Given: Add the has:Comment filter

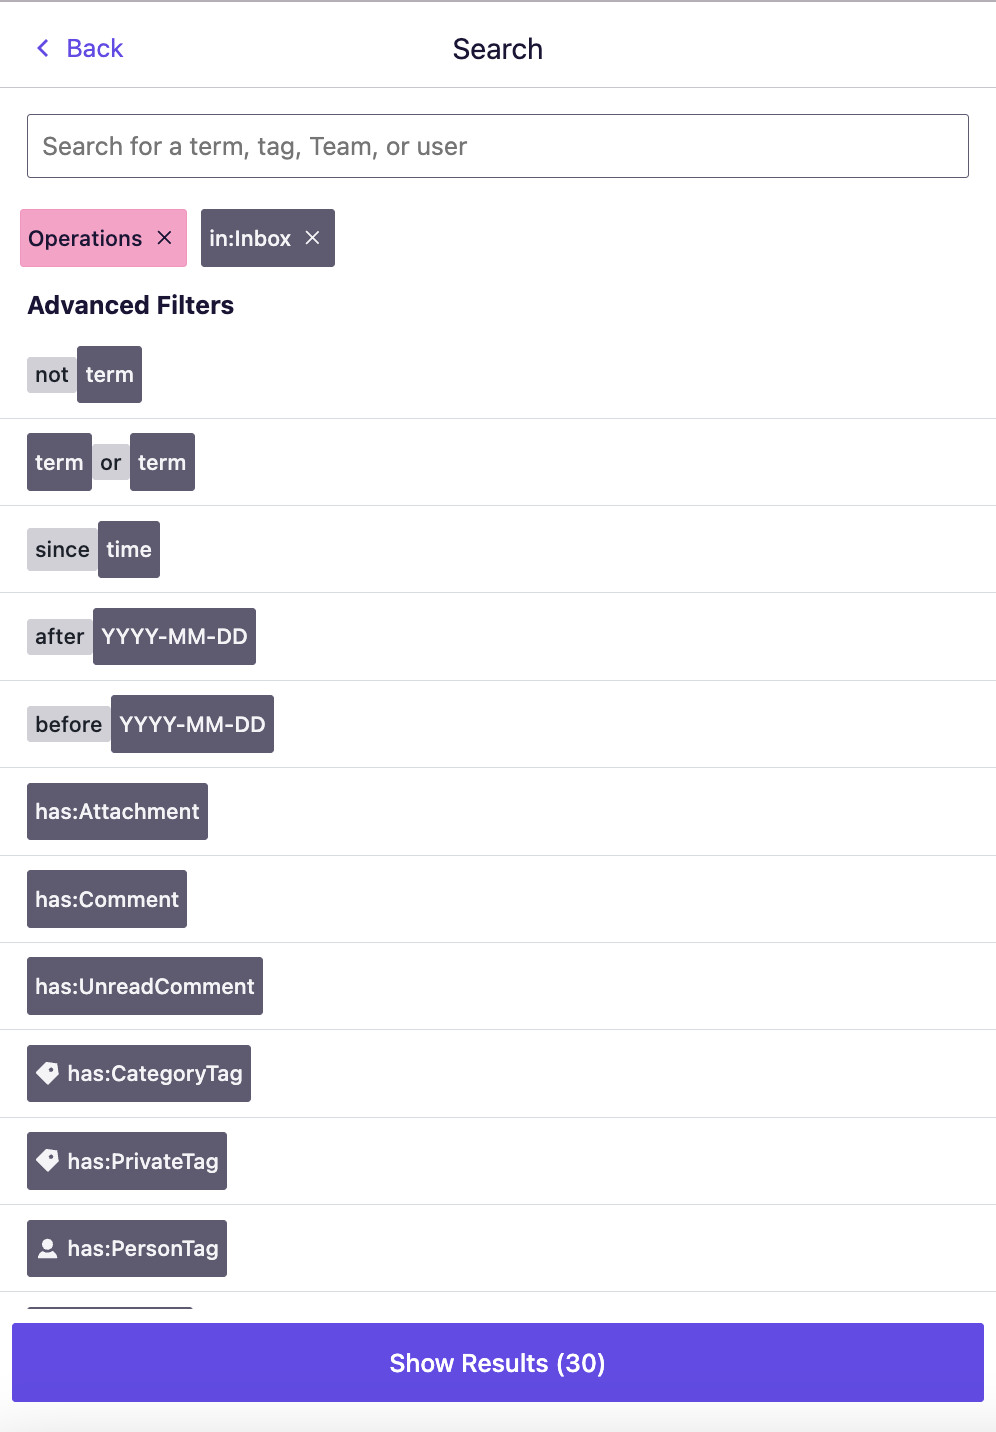Looking at the screenshot, I should pyautogui.click(x=107, y=899).
